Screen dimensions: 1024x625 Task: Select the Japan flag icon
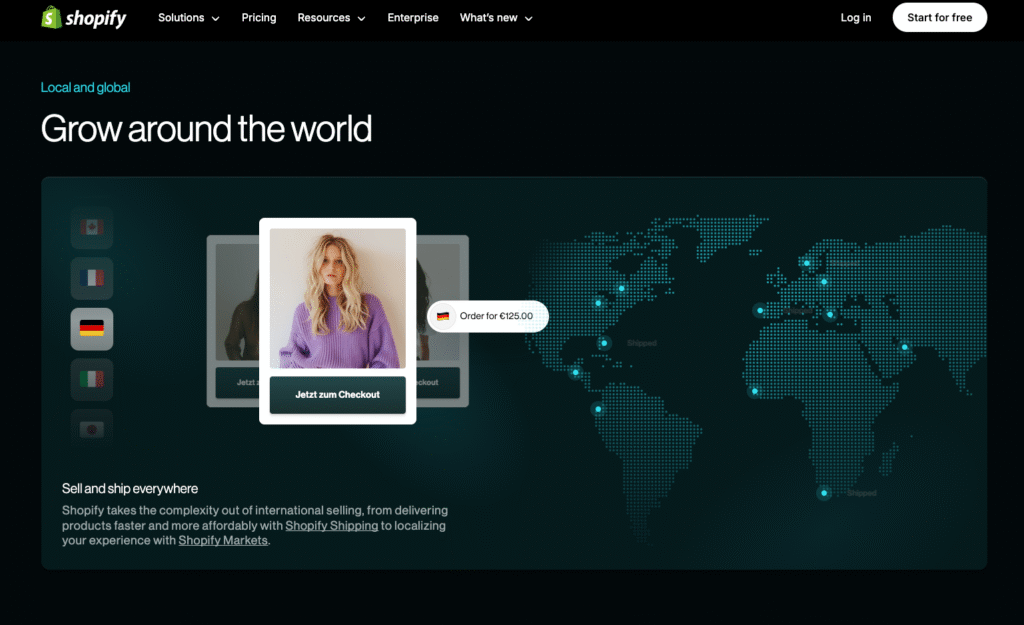click(x=92, y=429)
